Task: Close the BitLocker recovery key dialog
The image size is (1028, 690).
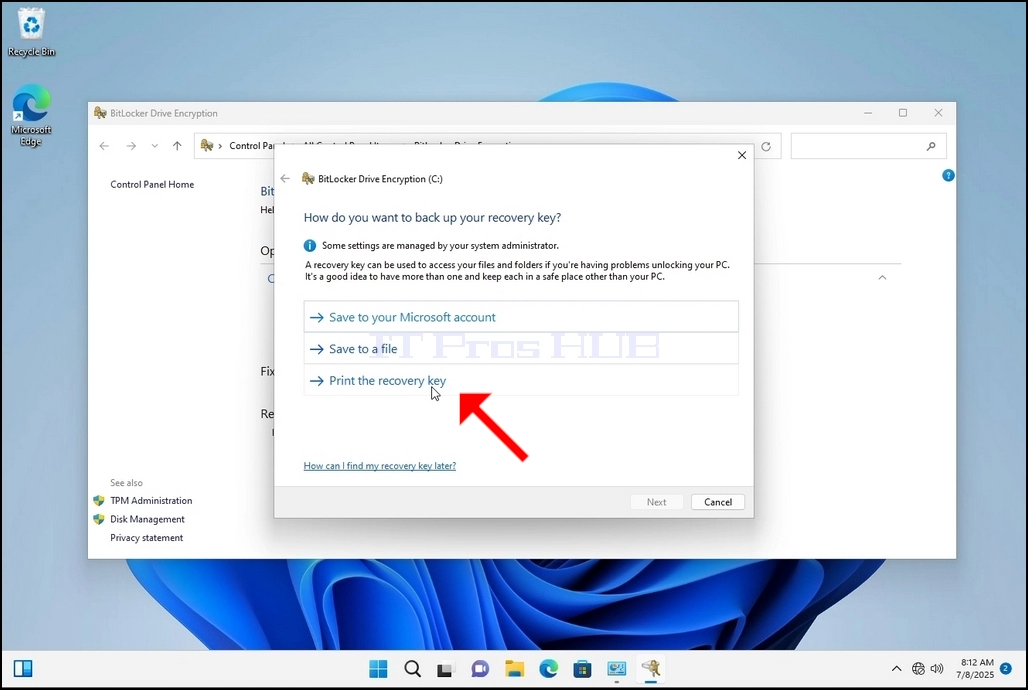Action: (741, 155)
